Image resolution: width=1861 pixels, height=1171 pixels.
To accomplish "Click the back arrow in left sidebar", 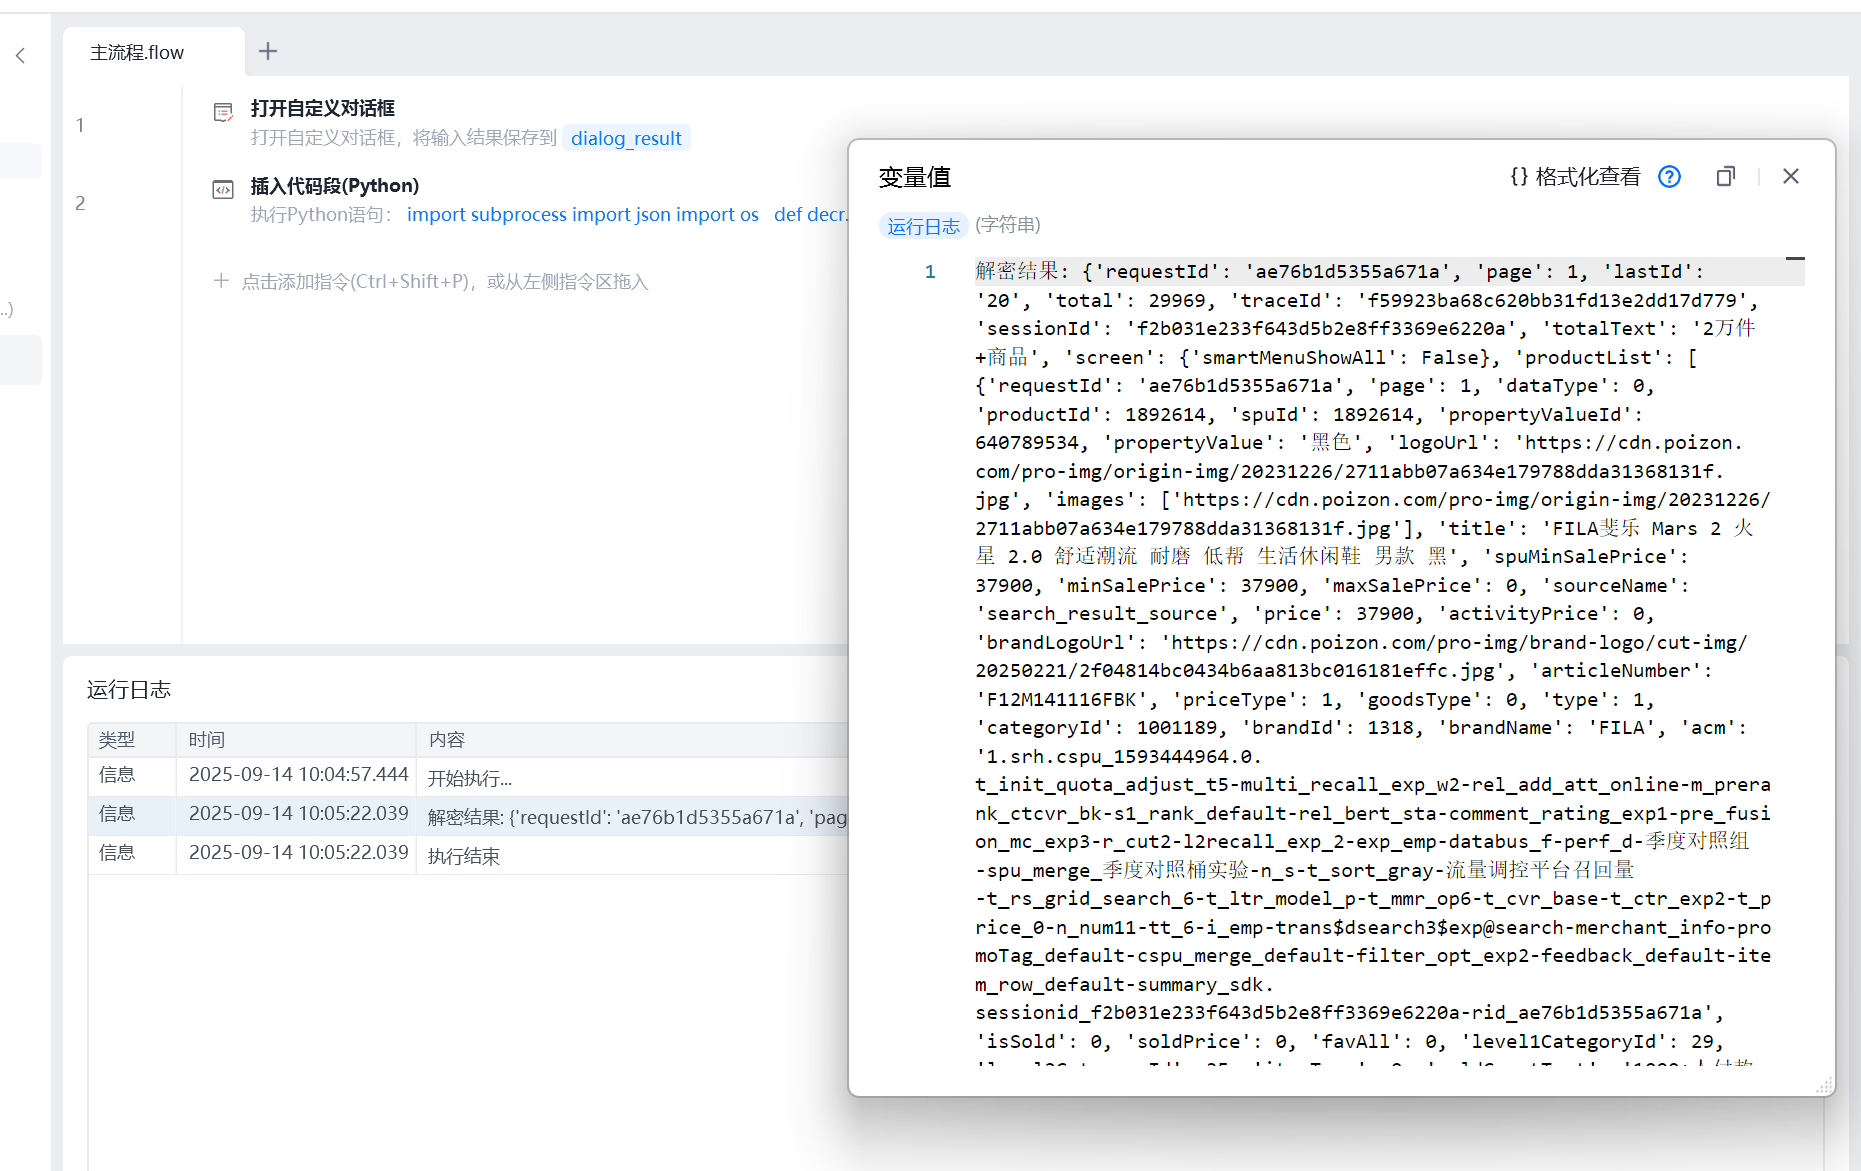I will pos(21,56).
